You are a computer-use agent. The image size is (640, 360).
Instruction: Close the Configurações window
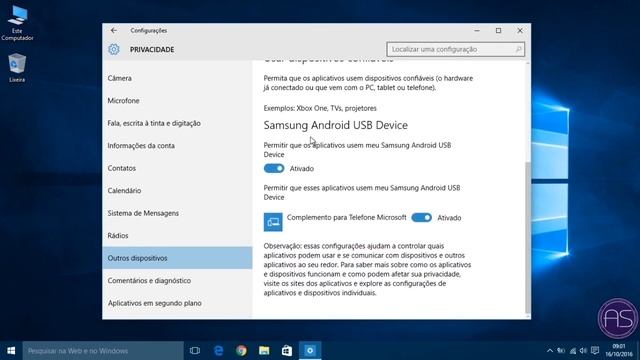point(520,30)
